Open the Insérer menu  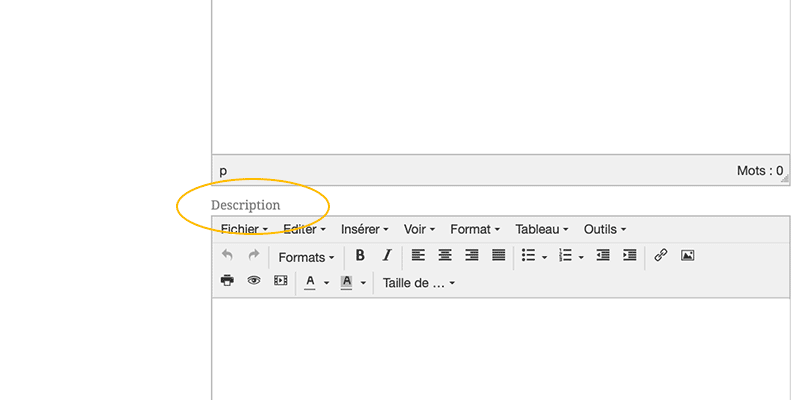[x=364, y=229]
